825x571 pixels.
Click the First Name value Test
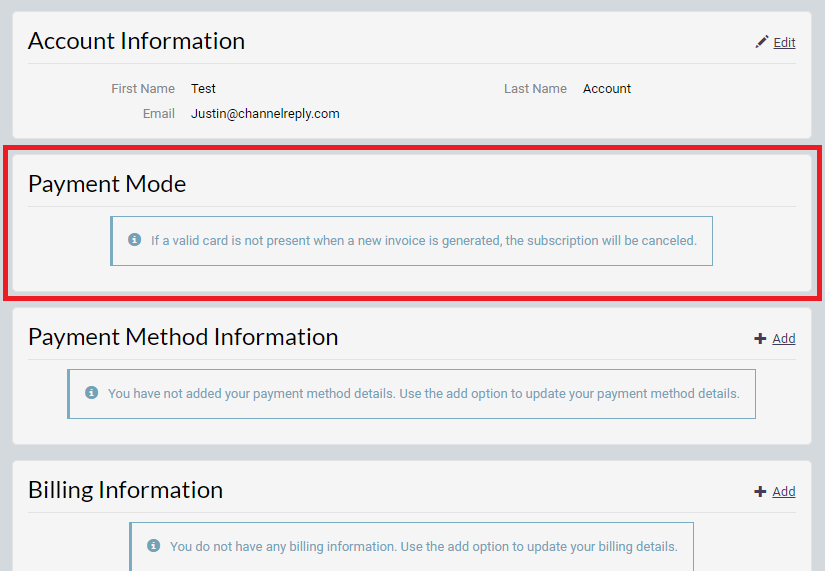click(x=203, y=88)
